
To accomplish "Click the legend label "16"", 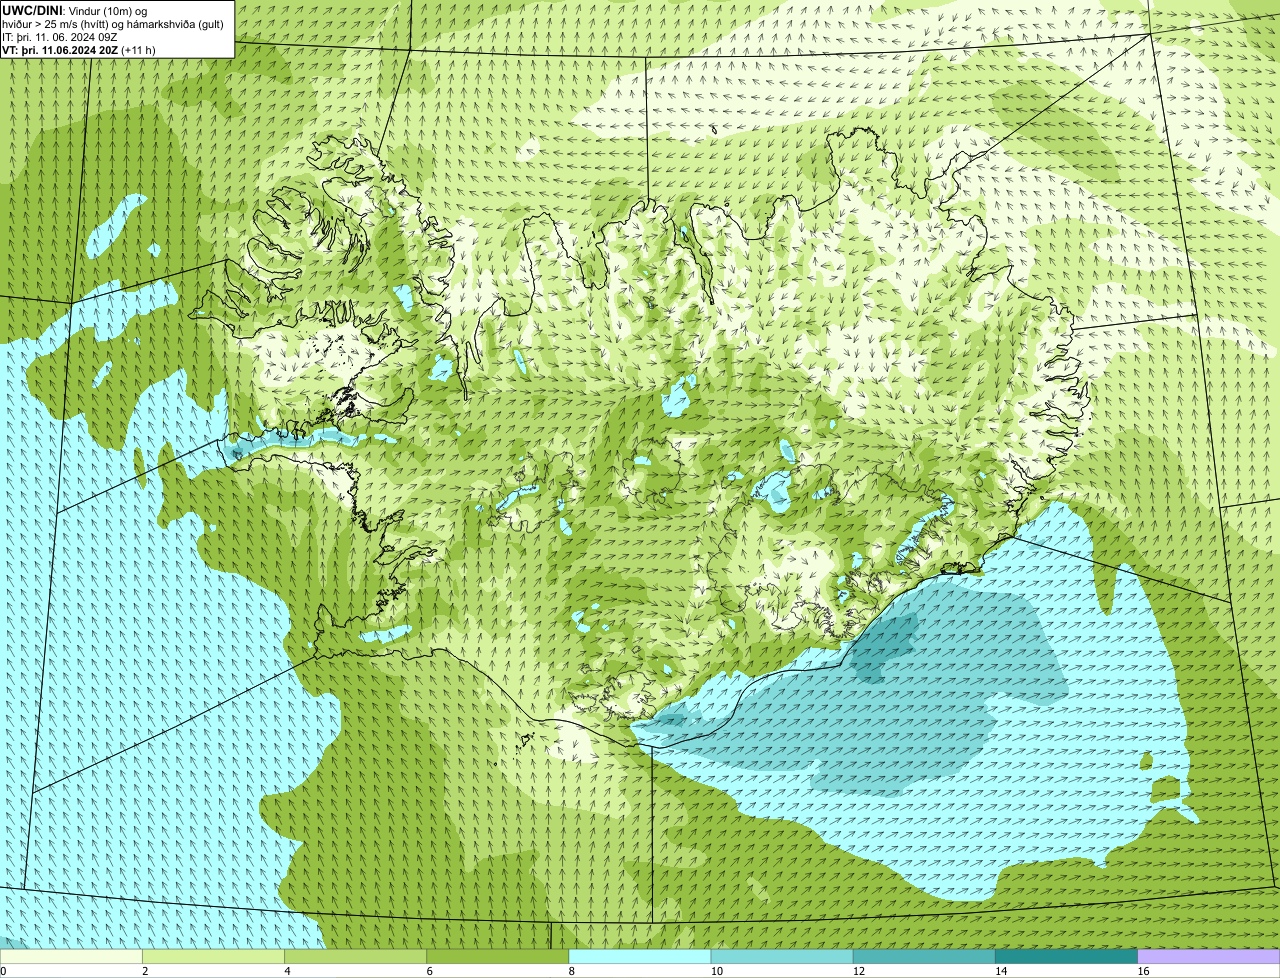I will click(x=1143, y=971).
